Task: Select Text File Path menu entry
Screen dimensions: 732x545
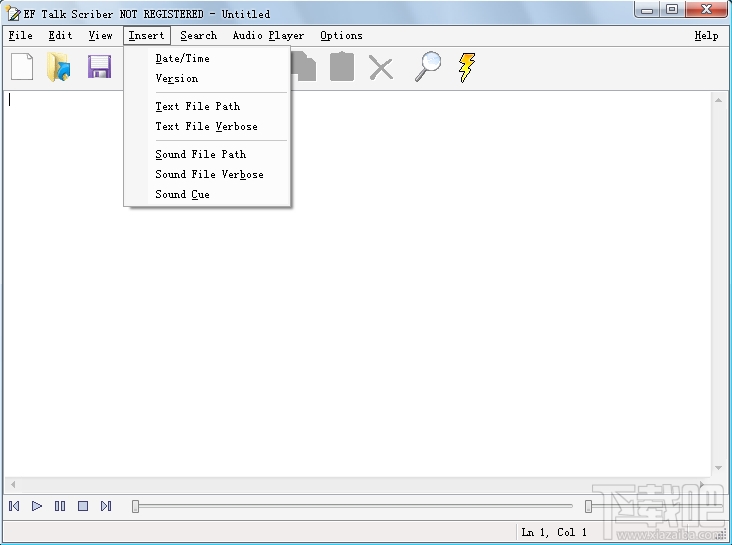Action: [x=207, y=106]
